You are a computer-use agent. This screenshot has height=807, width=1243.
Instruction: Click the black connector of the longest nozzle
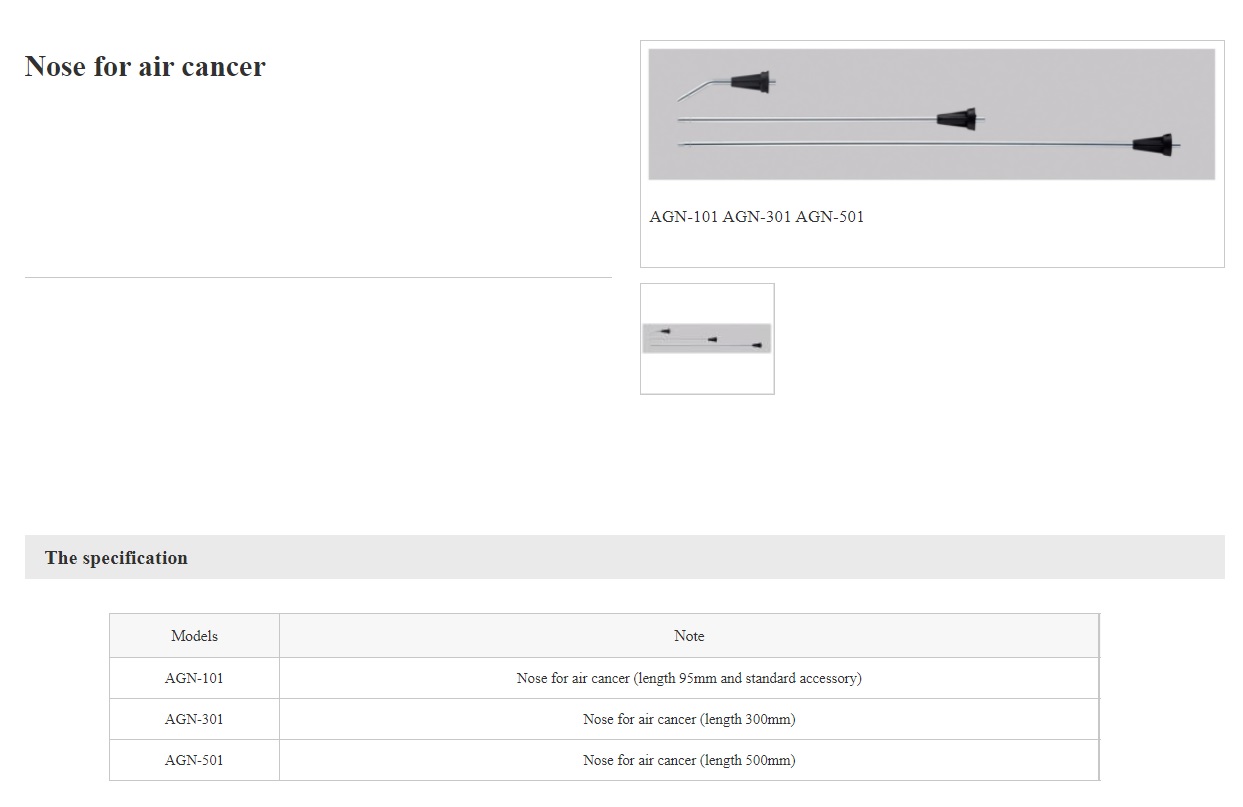point(1153,144)
